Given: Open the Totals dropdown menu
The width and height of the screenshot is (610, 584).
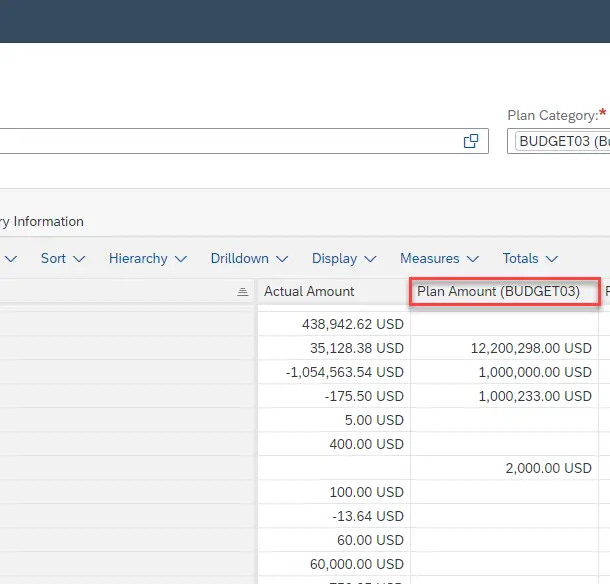Looking at the screenshot, I should click(530, 258).
